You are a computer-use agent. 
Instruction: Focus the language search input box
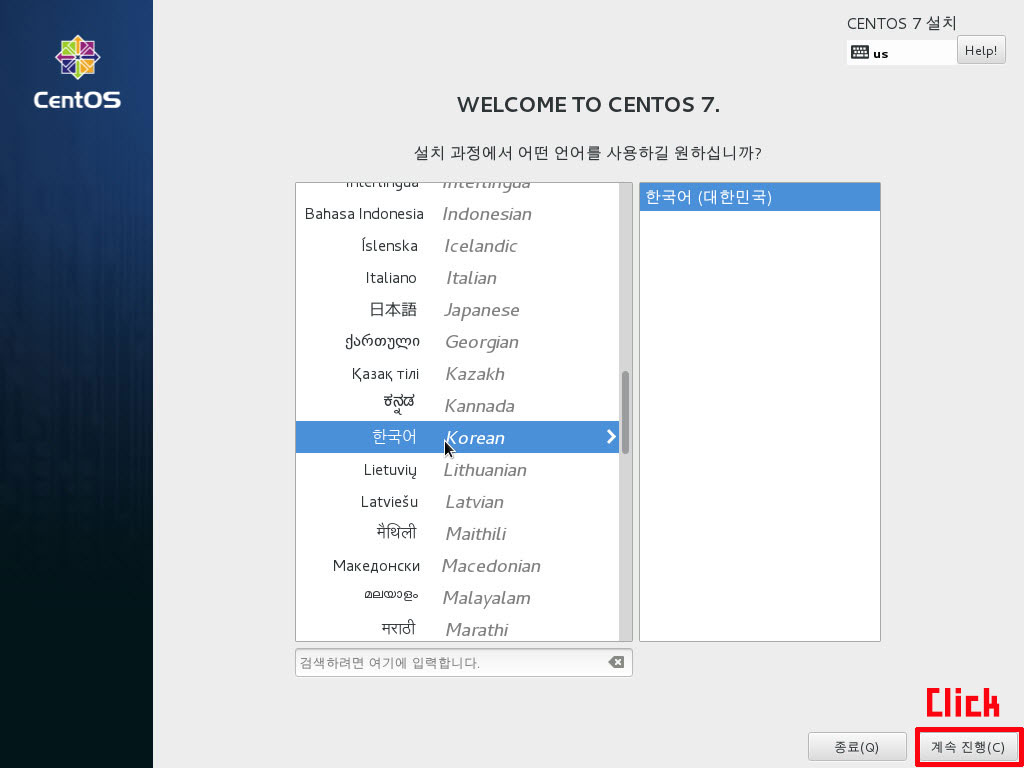464,663
